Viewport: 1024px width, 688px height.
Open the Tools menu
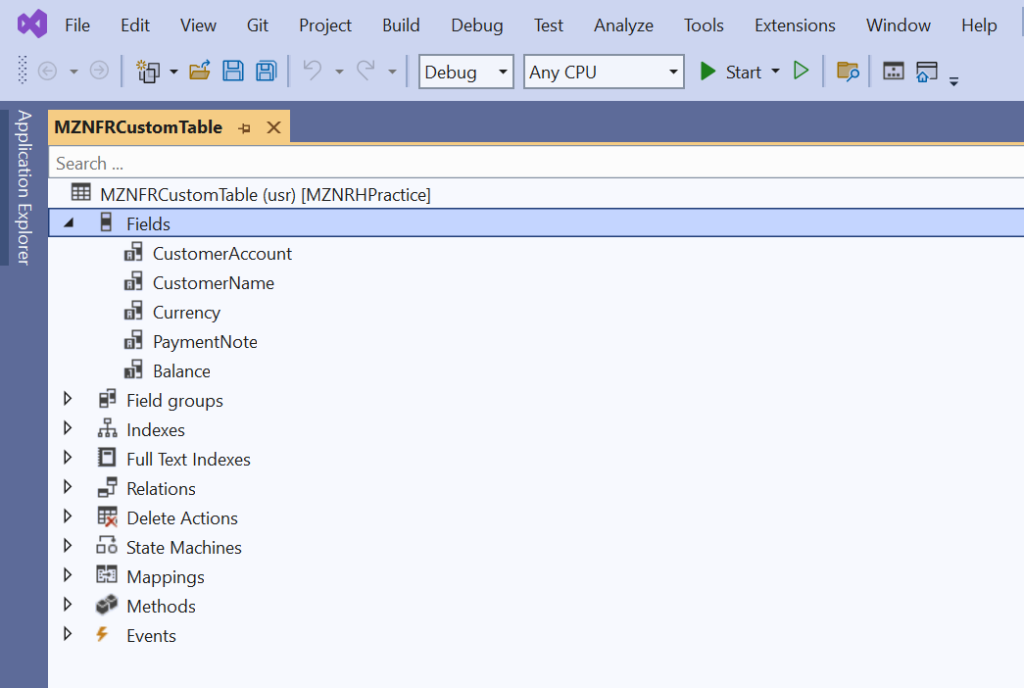pyautogui.click(x=703, y=25)
